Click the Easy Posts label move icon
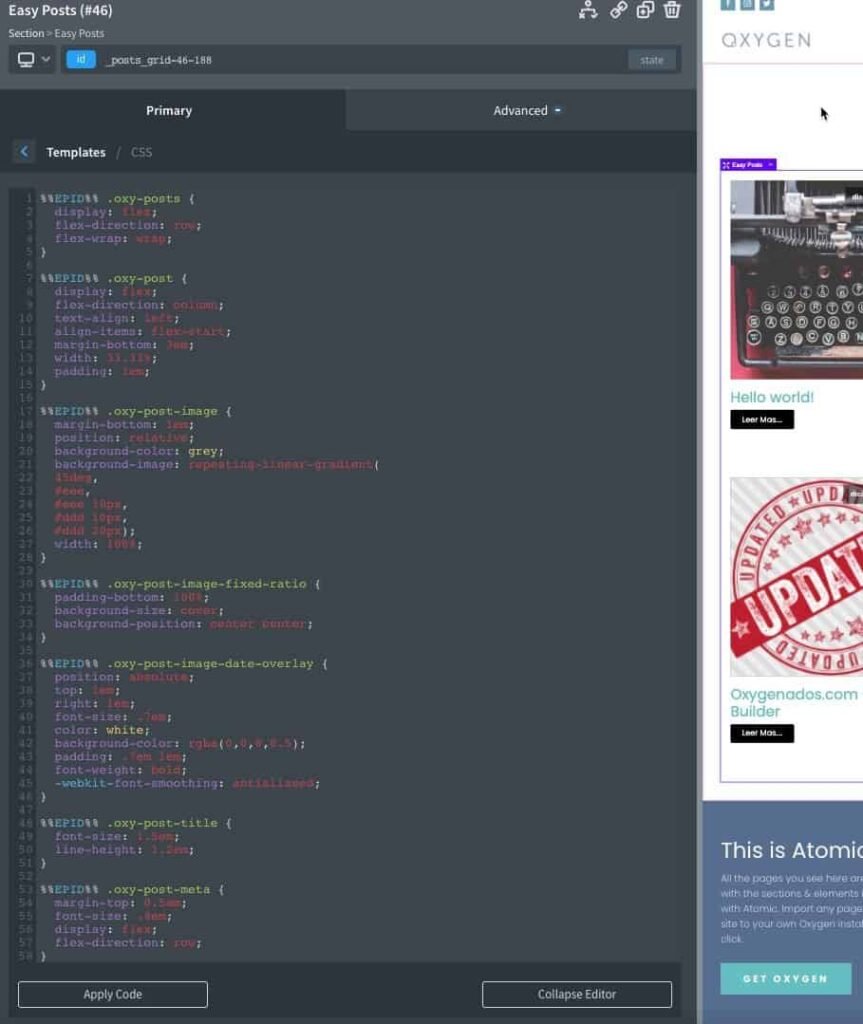863x1024 pixels. tap(726, 165)
